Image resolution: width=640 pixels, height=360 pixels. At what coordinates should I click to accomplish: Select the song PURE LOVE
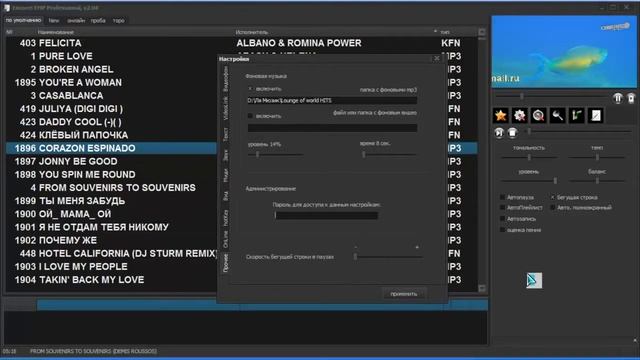coord(66,56)
